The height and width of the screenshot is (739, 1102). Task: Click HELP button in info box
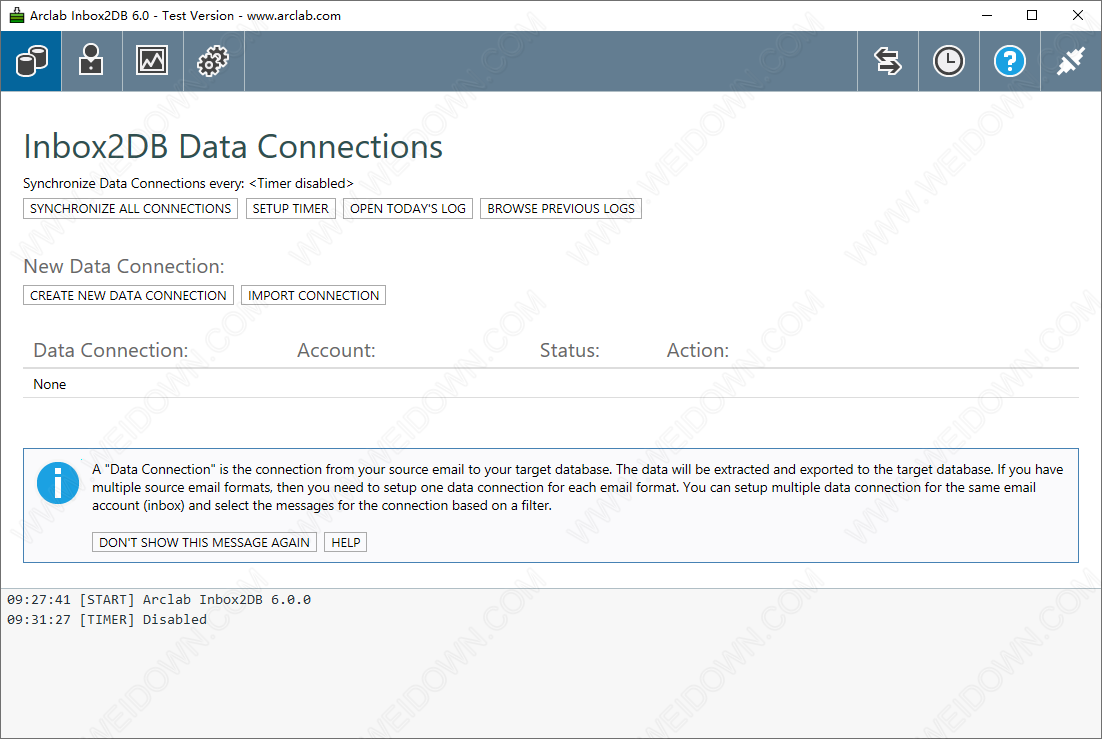[x=345, y=542]
